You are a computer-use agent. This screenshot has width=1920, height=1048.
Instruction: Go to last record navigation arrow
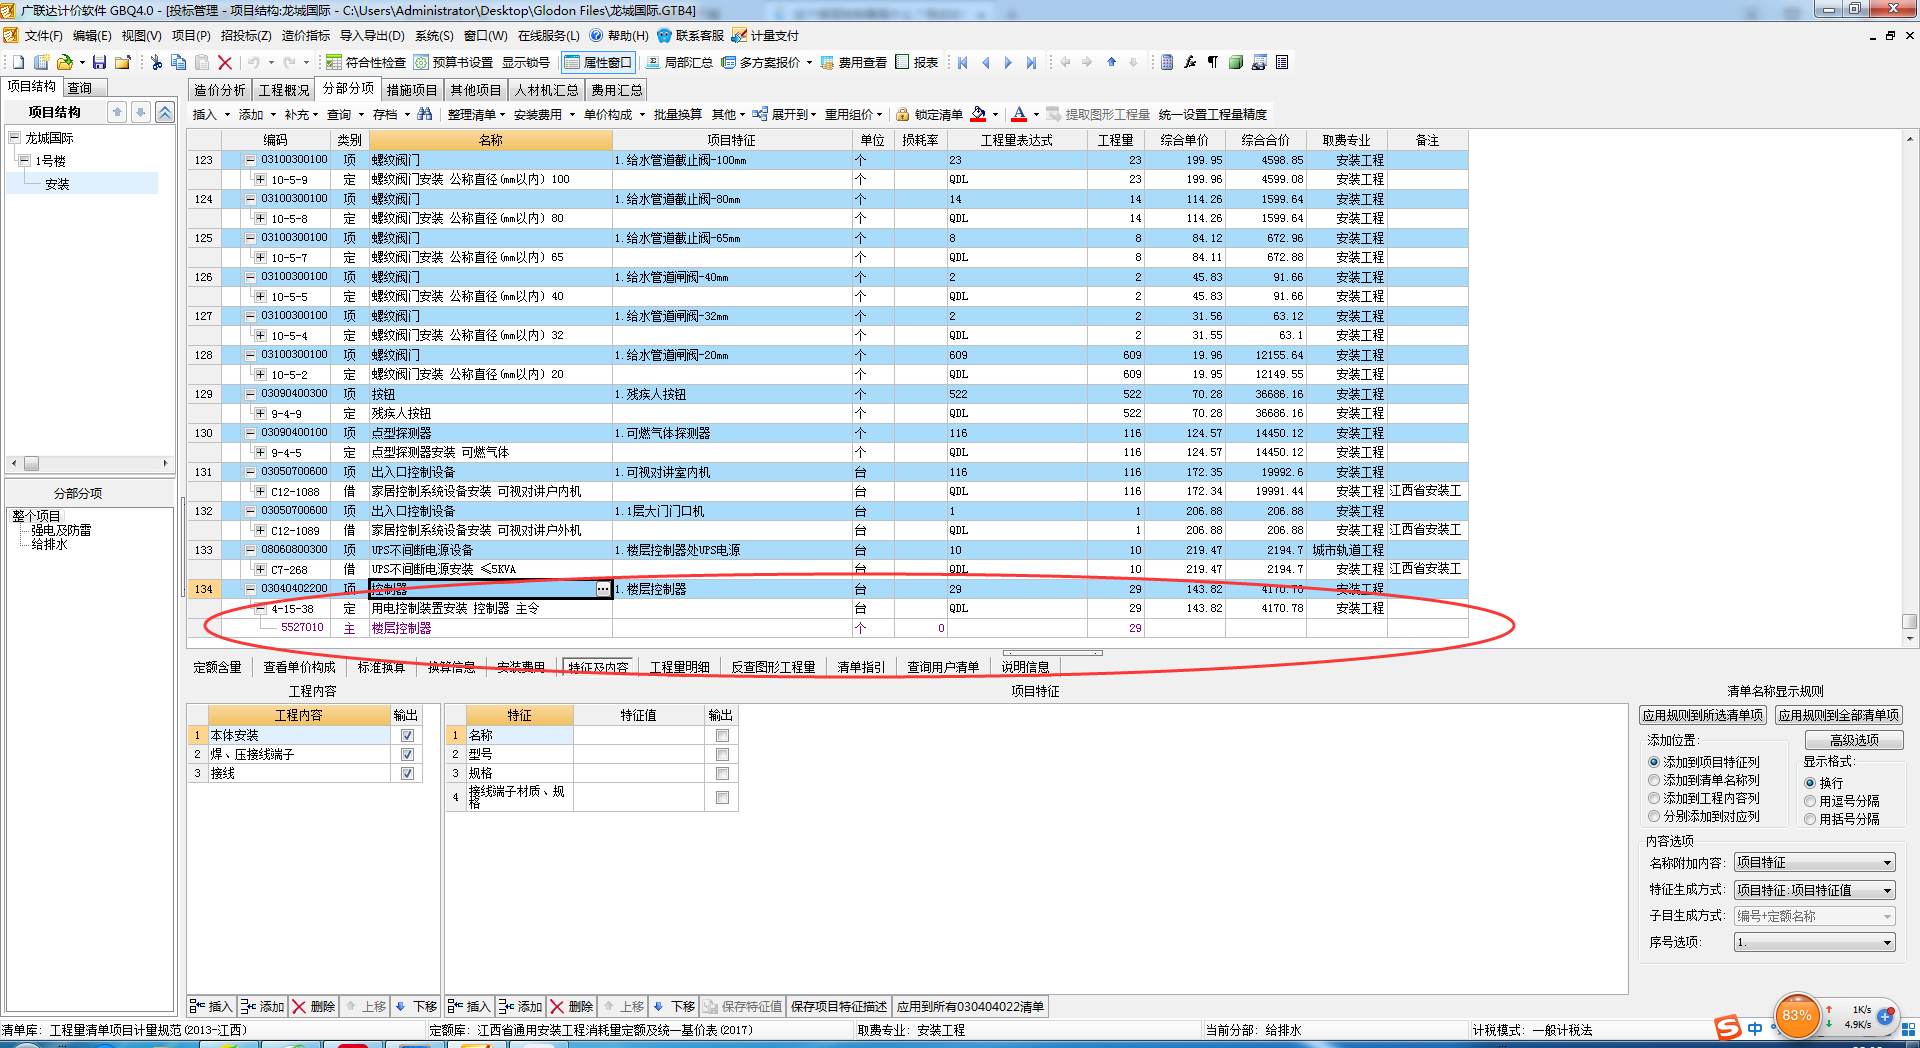(1031, 62)
